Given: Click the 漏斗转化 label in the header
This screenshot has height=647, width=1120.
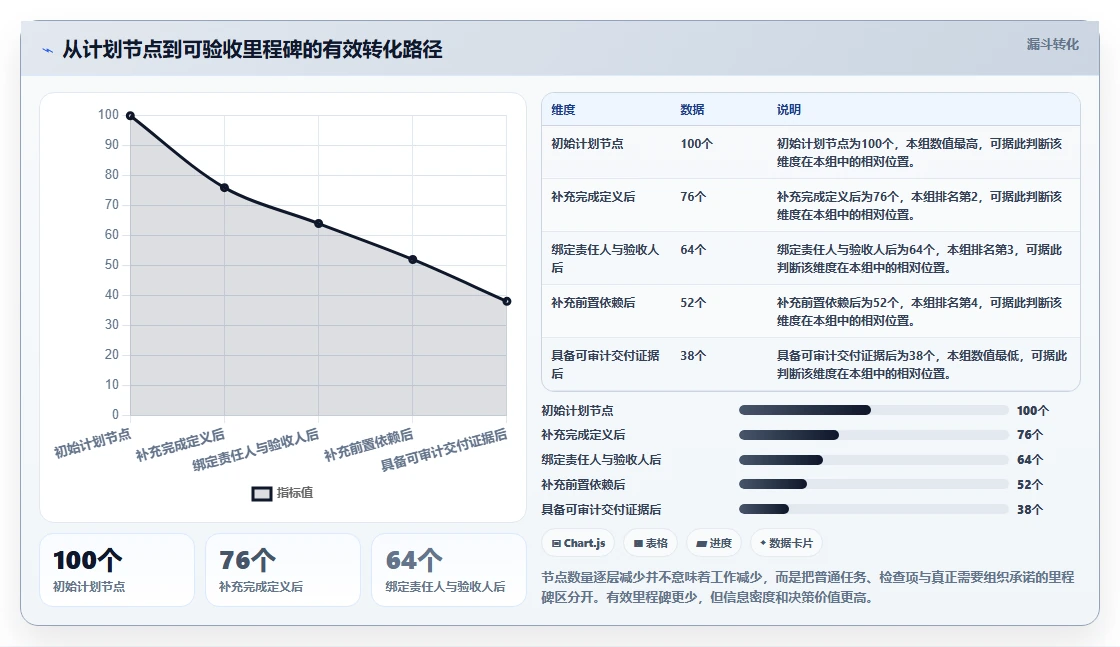Looking at the screenshot, I should tap(1052, 44).
